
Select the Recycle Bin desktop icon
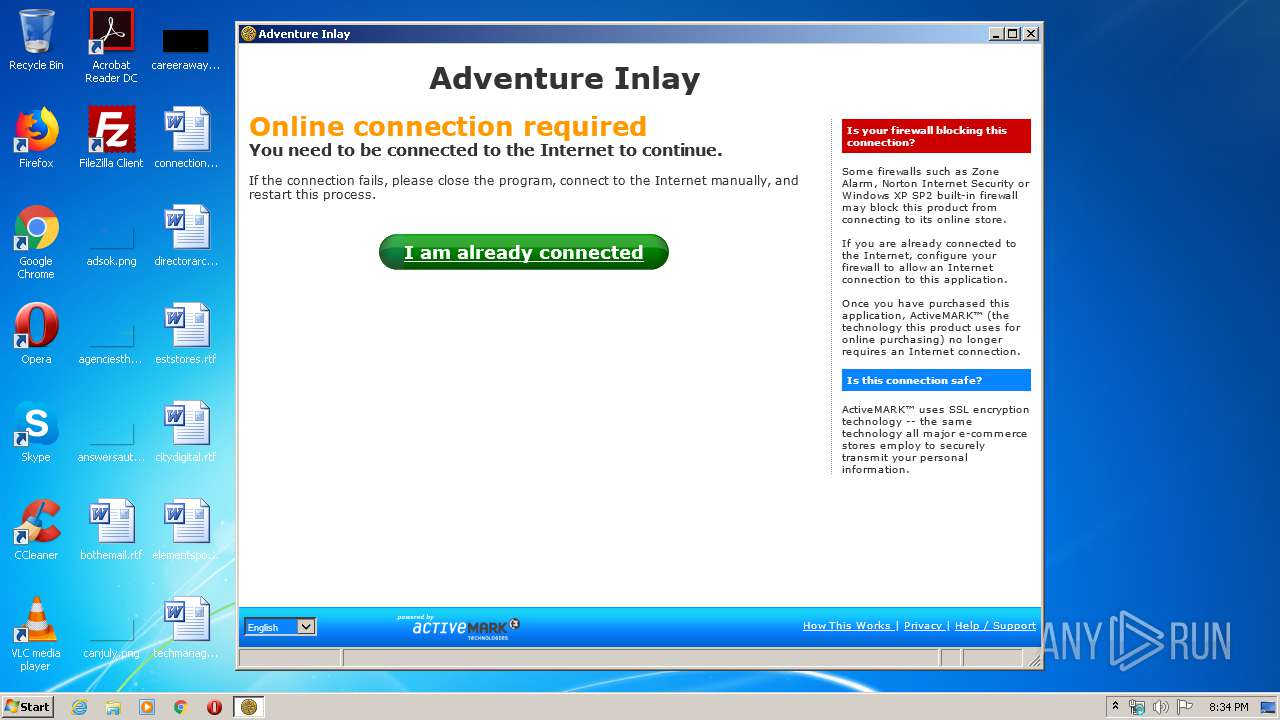click(36, 40)
